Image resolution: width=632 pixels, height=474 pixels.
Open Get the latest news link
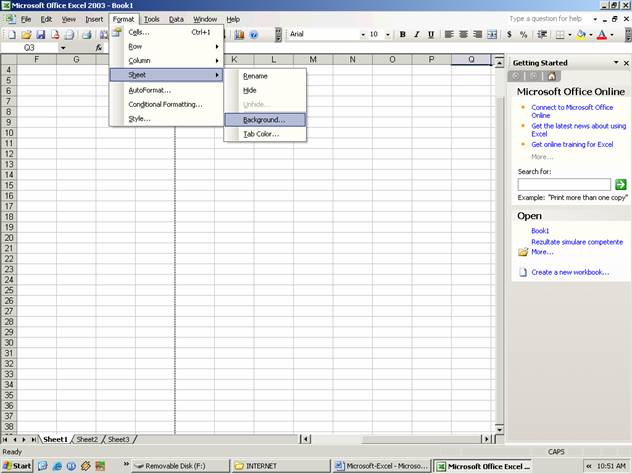pos(578,130)
